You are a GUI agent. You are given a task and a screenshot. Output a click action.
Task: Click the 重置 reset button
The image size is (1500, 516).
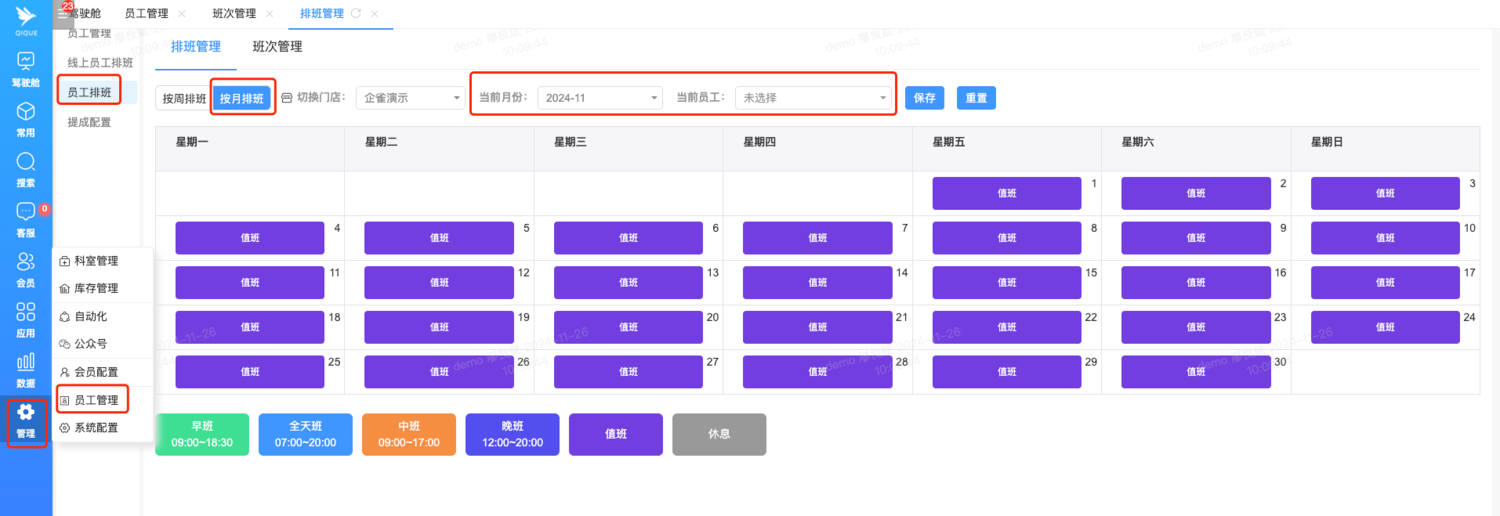[976, 98]
